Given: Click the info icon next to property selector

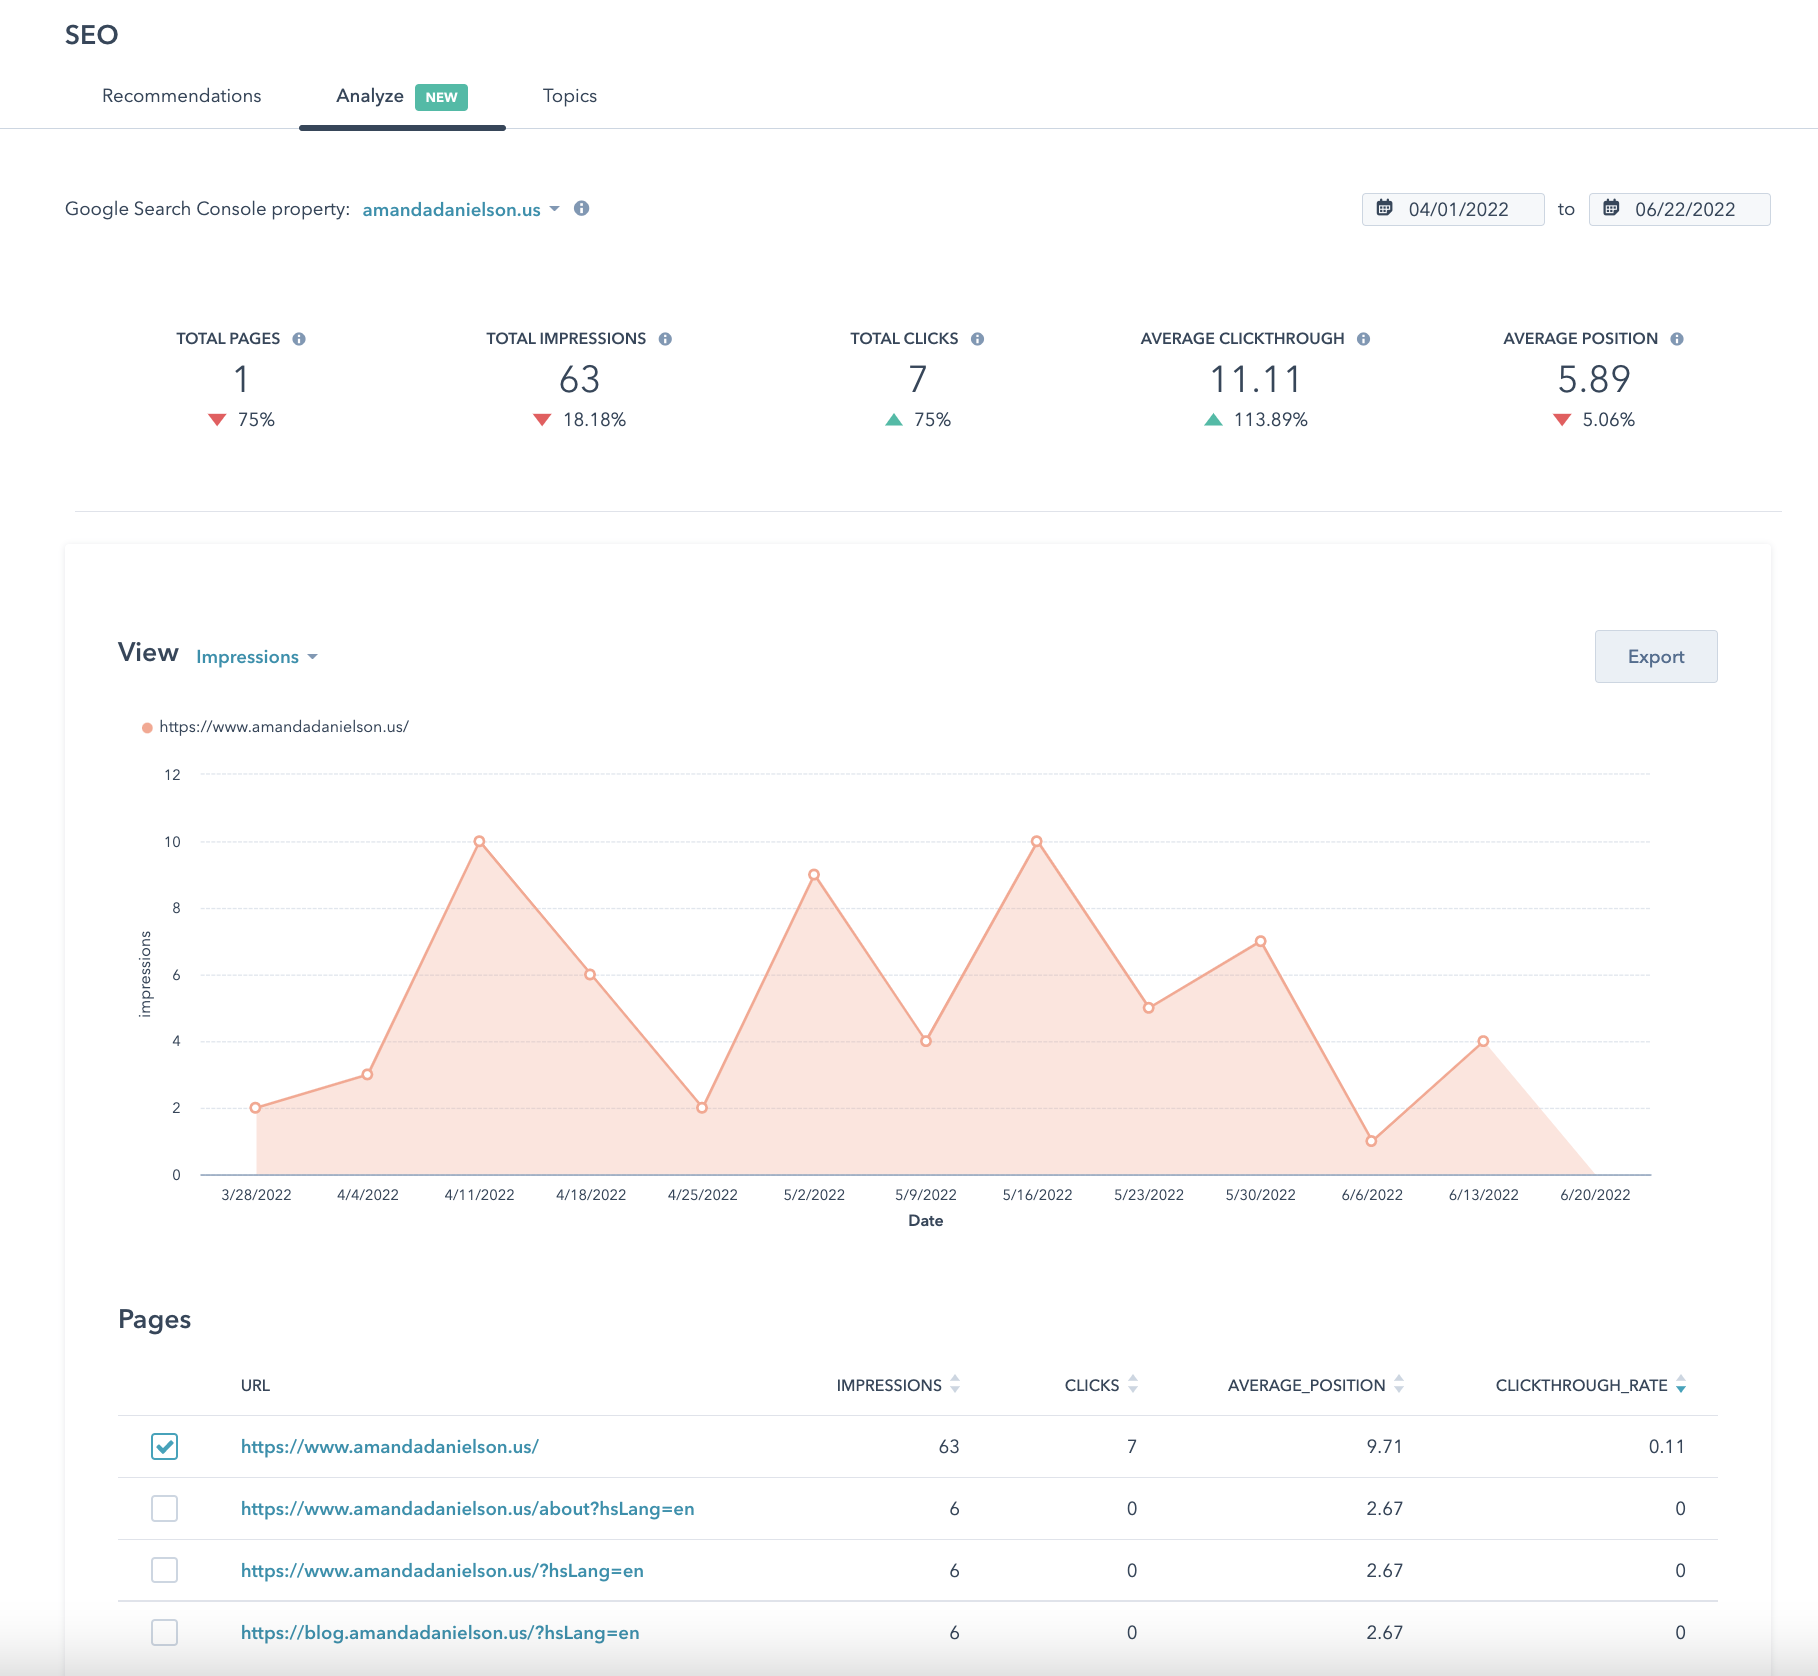Looking at the screenshot, I should click(581, 208).
